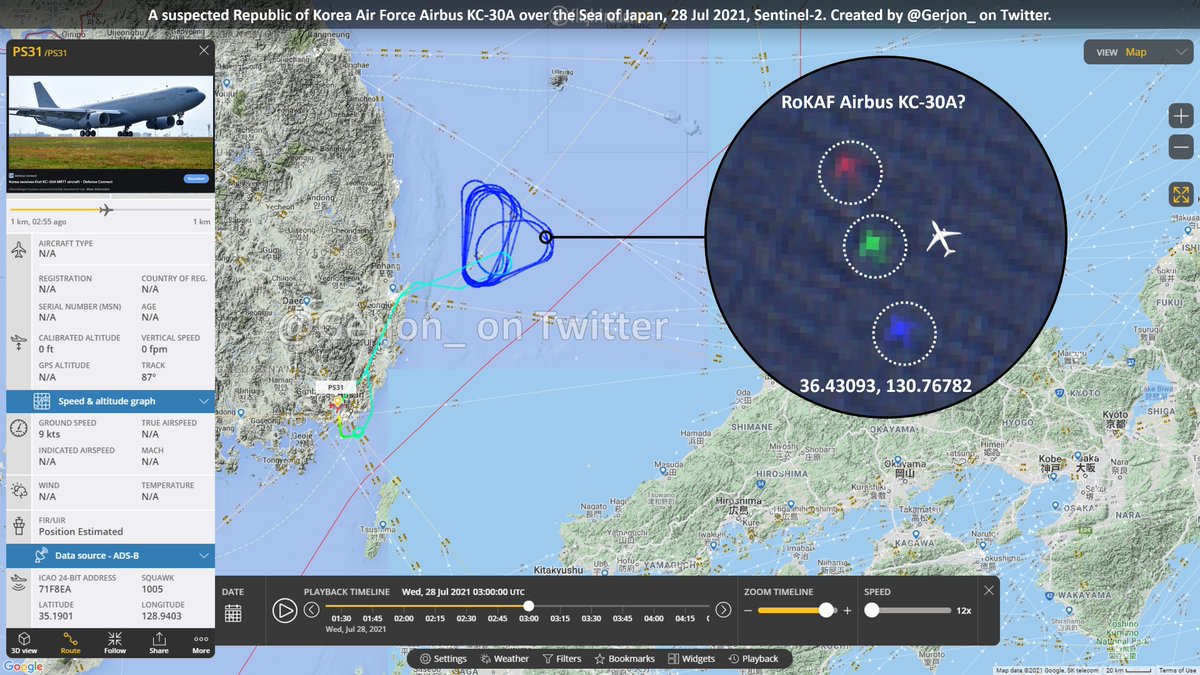Close the playback timeline bar

click(x=989, y=590)
